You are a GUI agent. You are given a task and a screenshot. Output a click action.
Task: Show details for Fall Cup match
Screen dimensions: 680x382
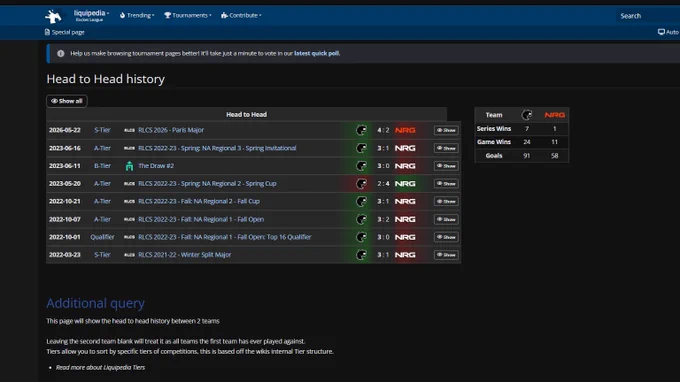446,202
